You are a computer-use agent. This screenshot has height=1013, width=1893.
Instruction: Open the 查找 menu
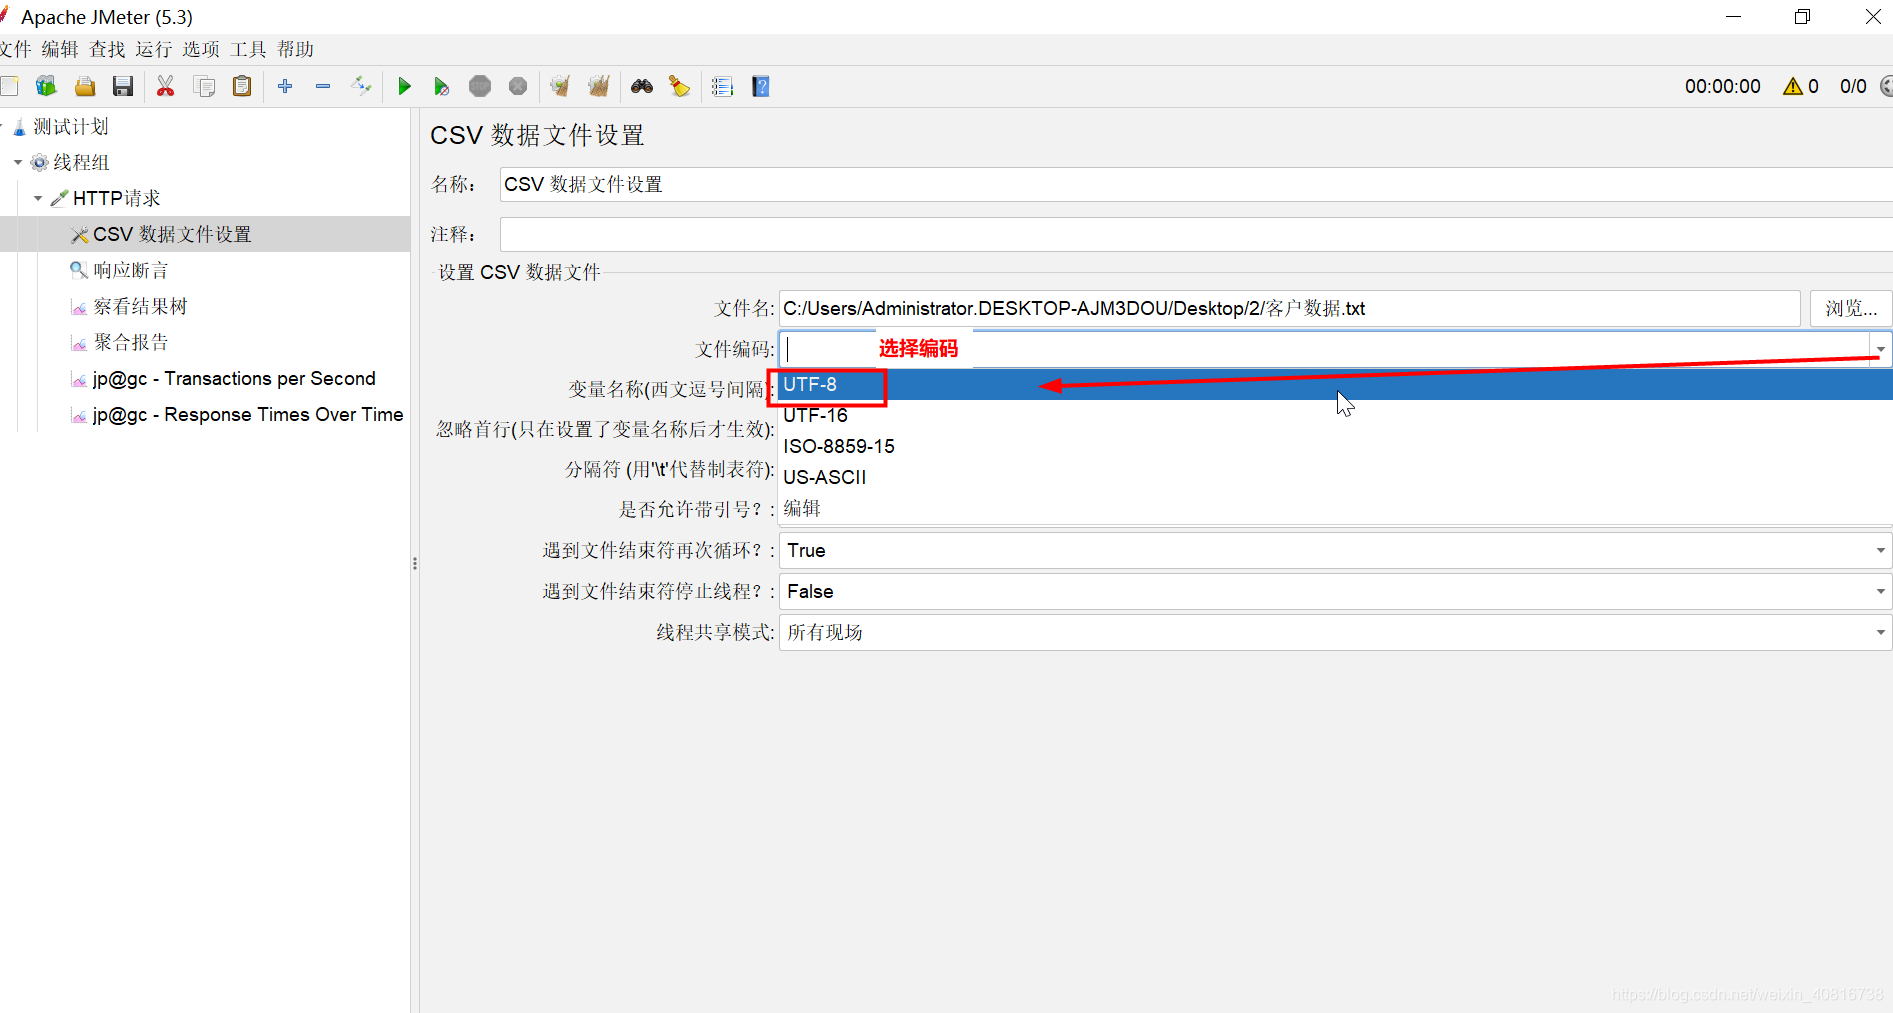pos(107,49)
